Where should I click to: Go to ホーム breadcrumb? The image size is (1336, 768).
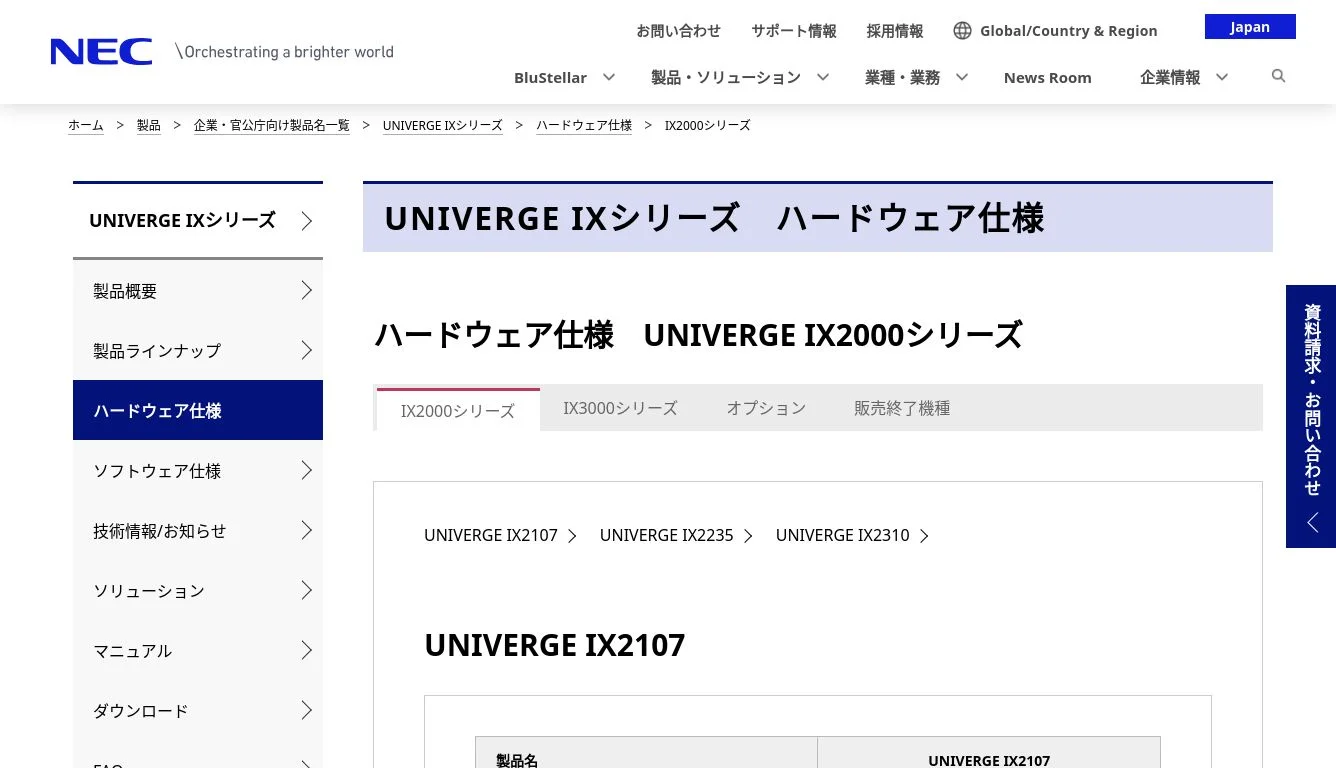pos(86,125)
